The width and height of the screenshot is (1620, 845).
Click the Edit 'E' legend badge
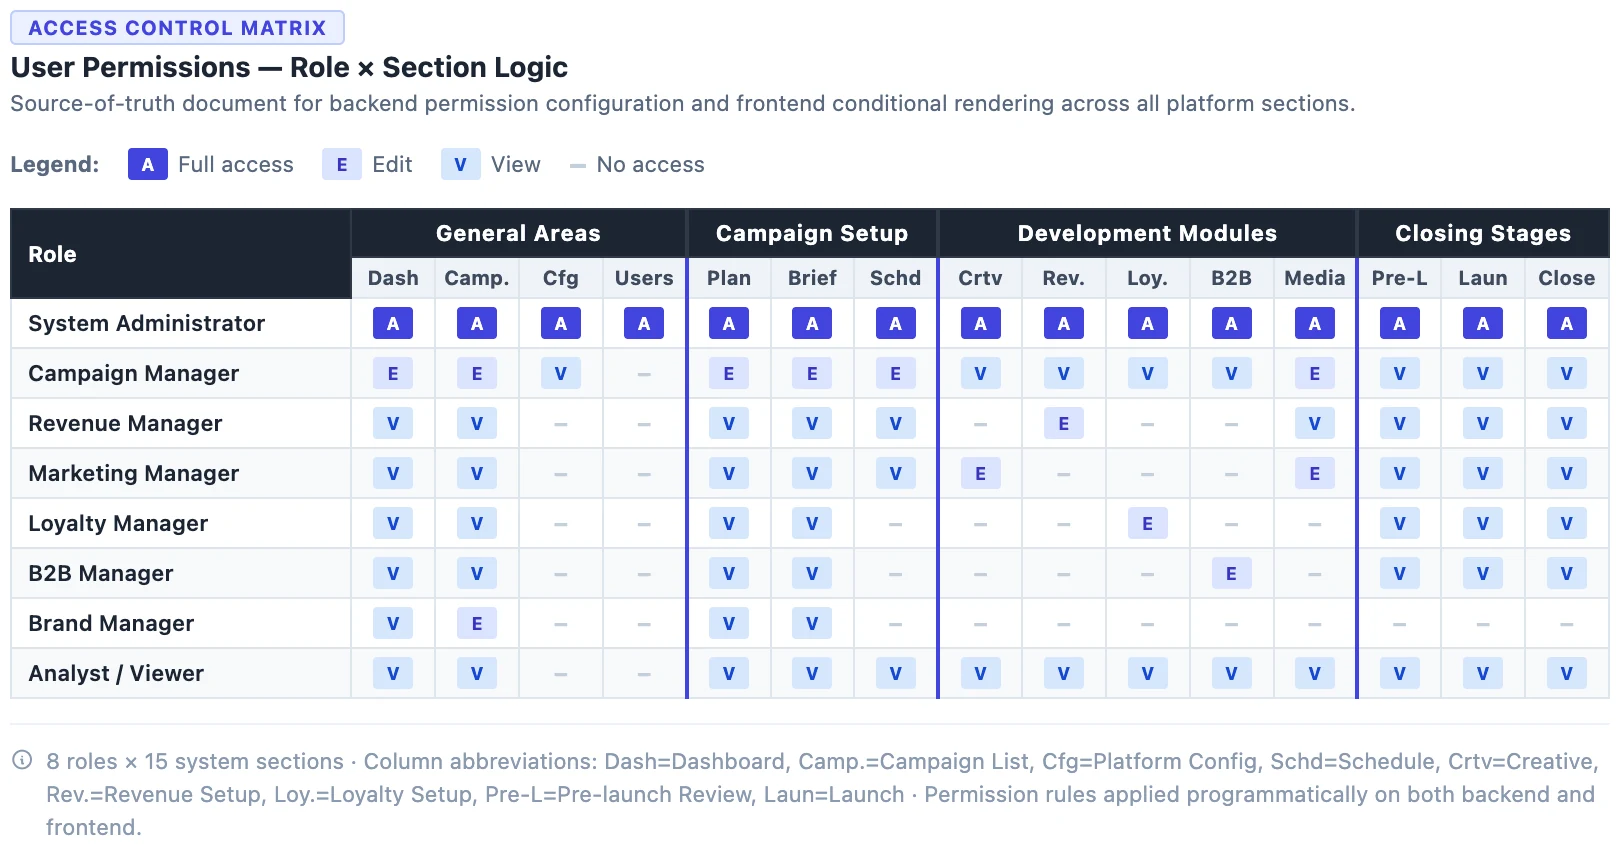(341, 164)
